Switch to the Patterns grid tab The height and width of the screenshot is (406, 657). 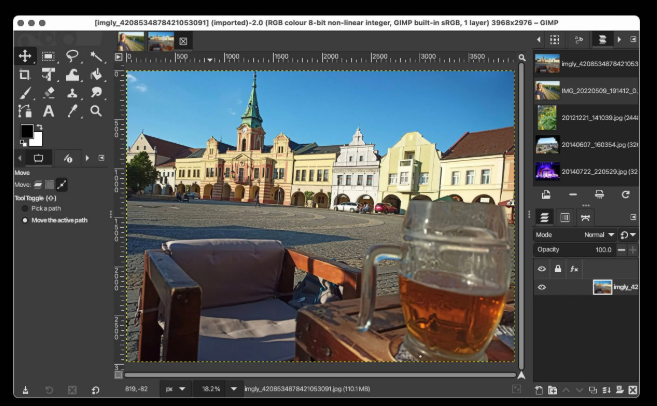point(554,39)
